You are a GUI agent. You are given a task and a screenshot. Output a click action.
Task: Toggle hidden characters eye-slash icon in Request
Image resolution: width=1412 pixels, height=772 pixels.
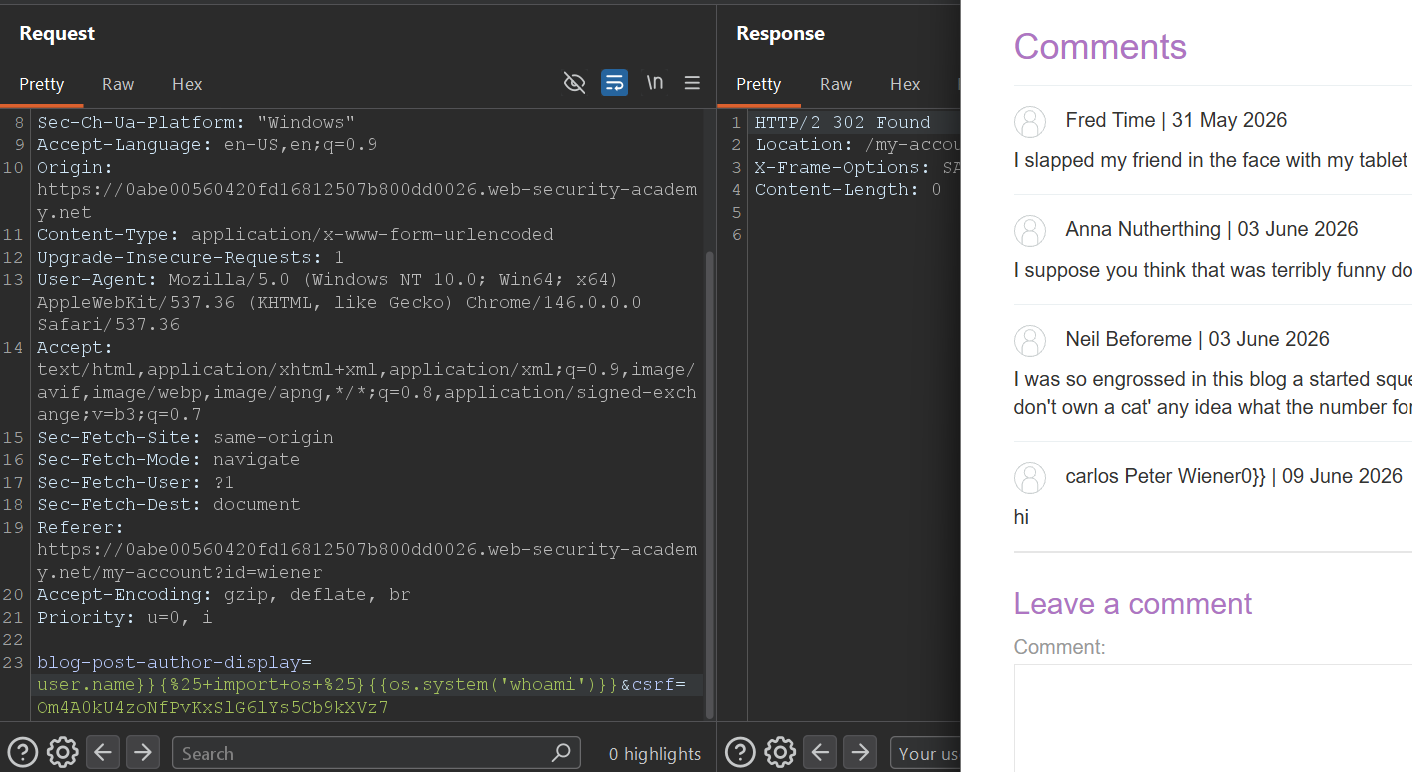(x=574, y=83)
